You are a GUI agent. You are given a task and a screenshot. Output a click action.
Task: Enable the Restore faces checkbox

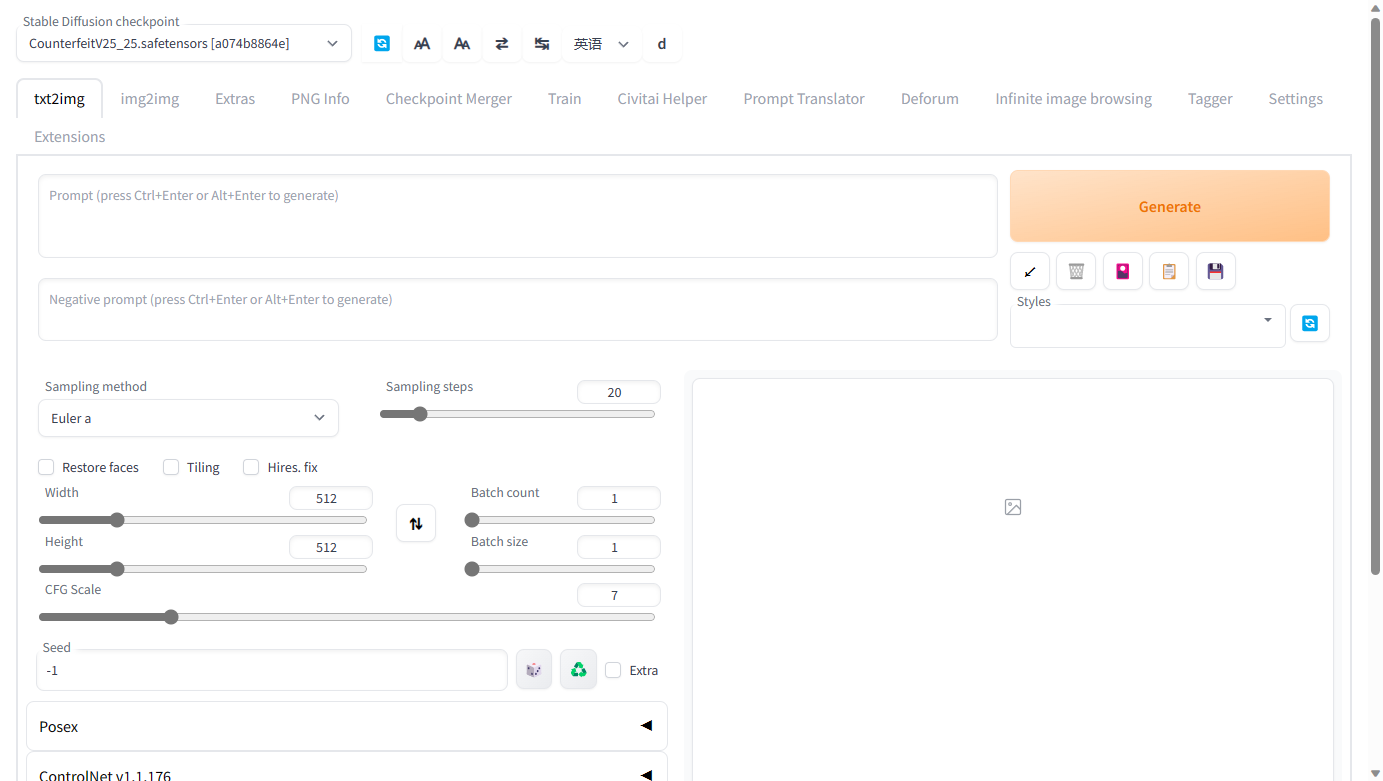point(46,467)
